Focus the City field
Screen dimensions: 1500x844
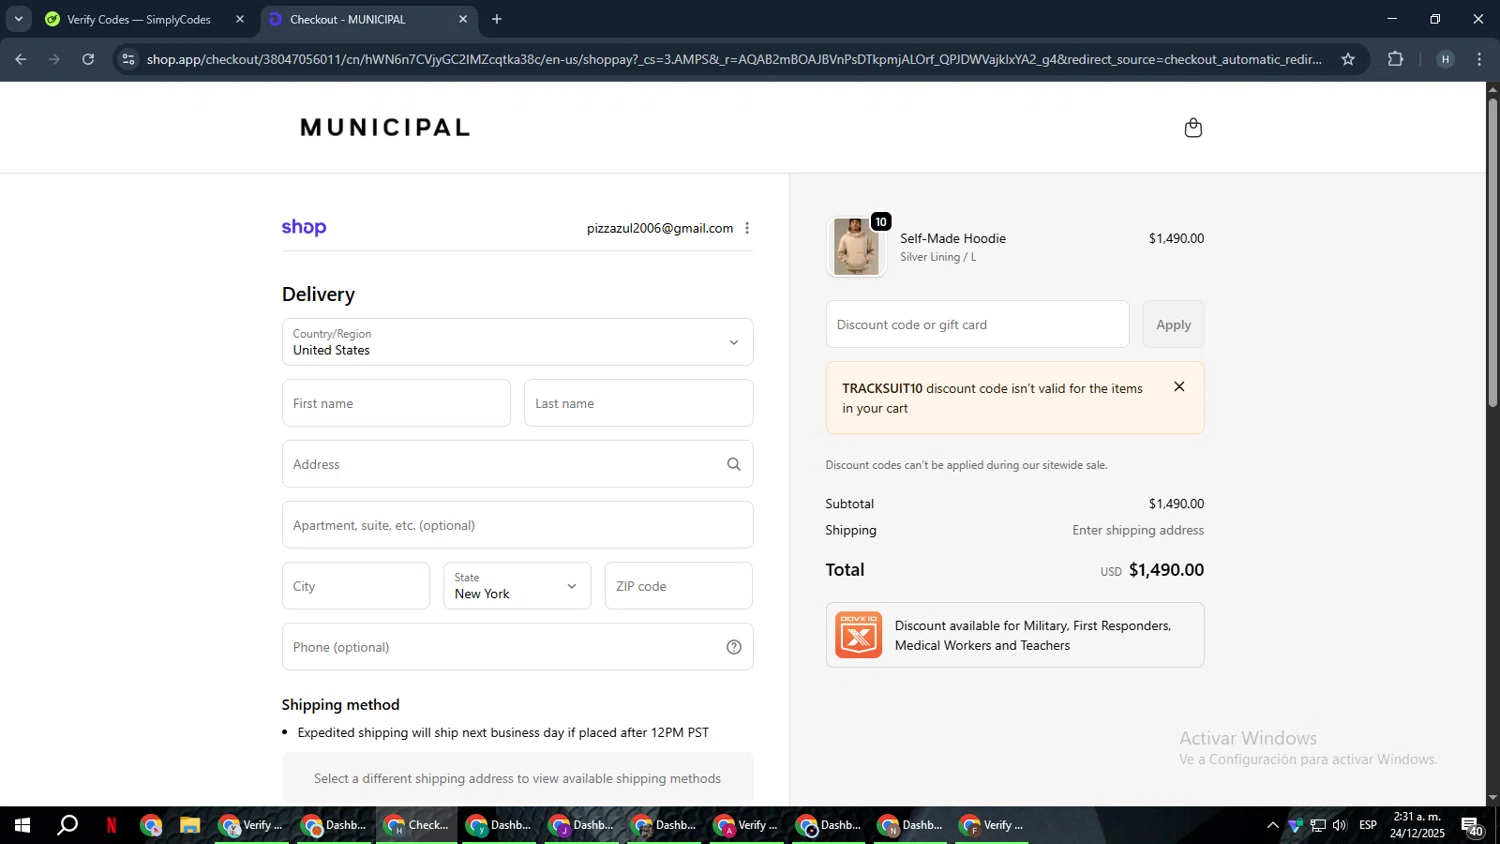(x=356, y=586)
